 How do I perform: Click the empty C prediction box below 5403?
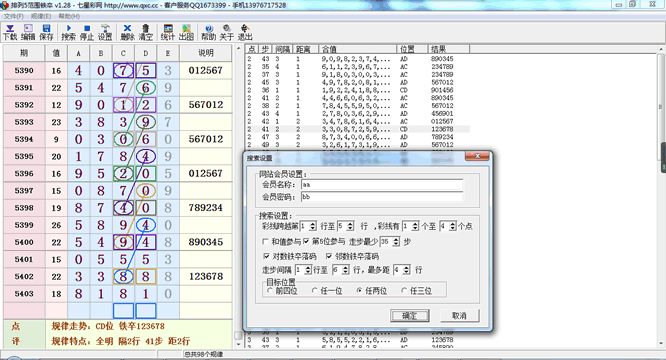point(123,310)
